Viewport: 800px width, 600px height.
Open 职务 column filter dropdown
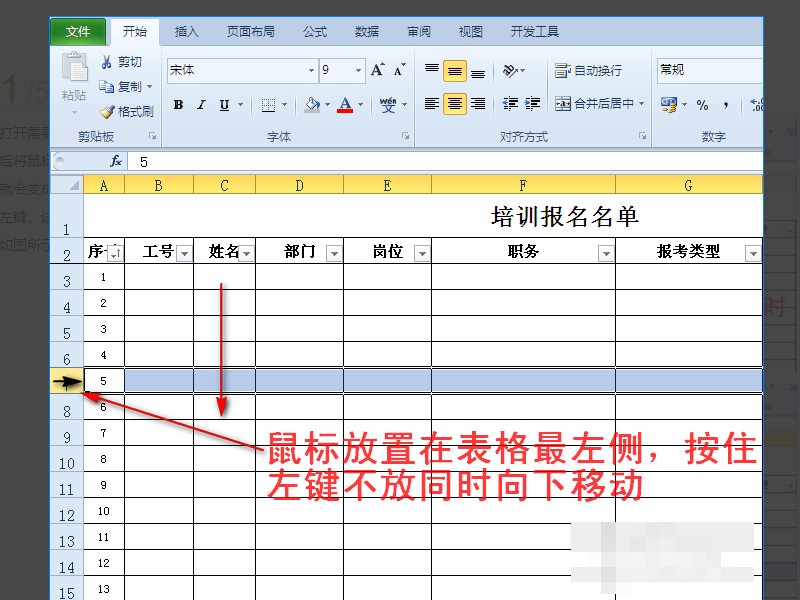(606, 253)
